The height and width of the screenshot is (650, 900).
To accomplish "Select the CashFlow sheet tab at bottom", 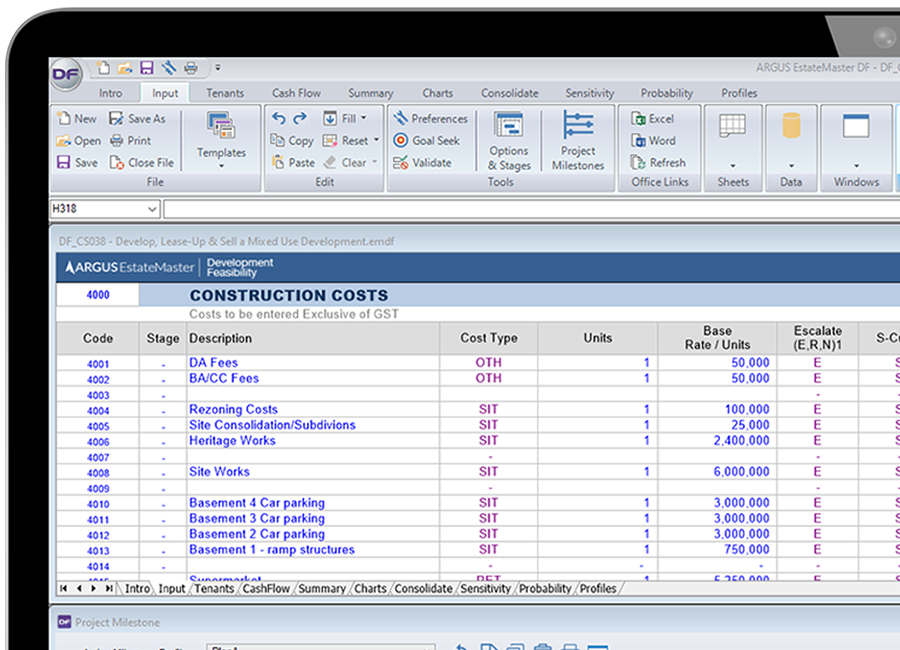I will (265, 588).
